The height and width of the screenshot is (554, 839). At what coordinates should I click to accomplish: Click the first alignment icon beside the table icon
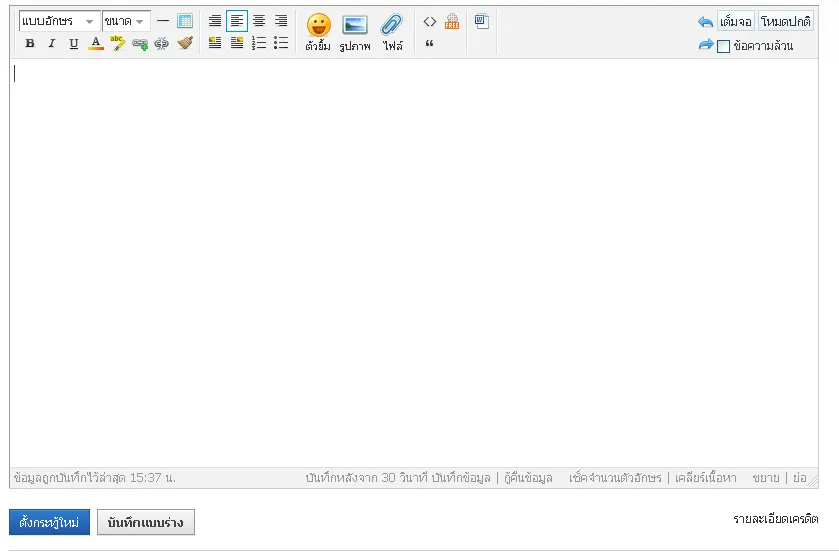pyautogui.click(x=215, y=21)
